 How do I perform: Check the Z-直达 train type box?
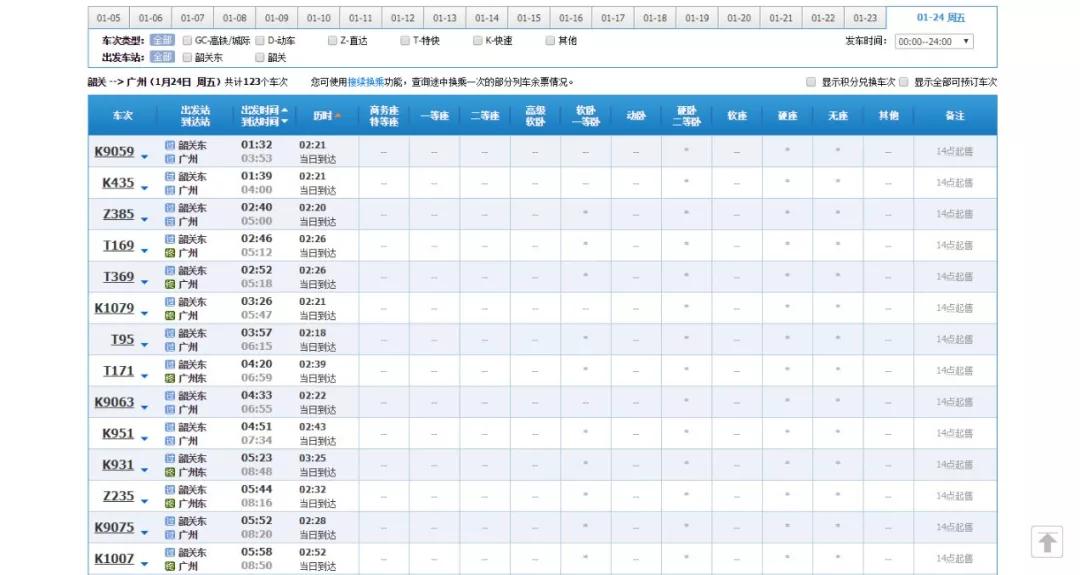(x=333, y=41)
